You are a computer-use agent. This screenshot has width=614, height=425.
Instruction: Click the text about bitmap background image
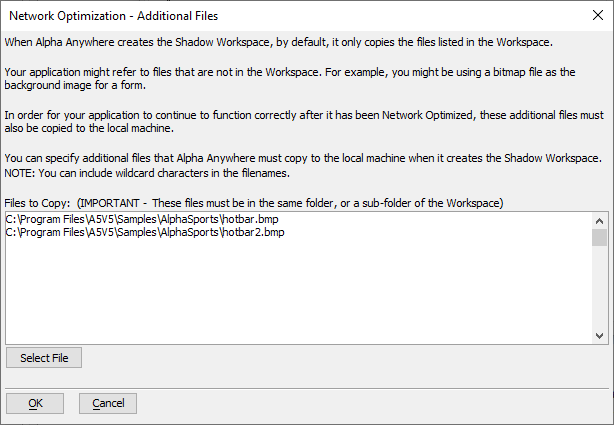pos(290,78)
